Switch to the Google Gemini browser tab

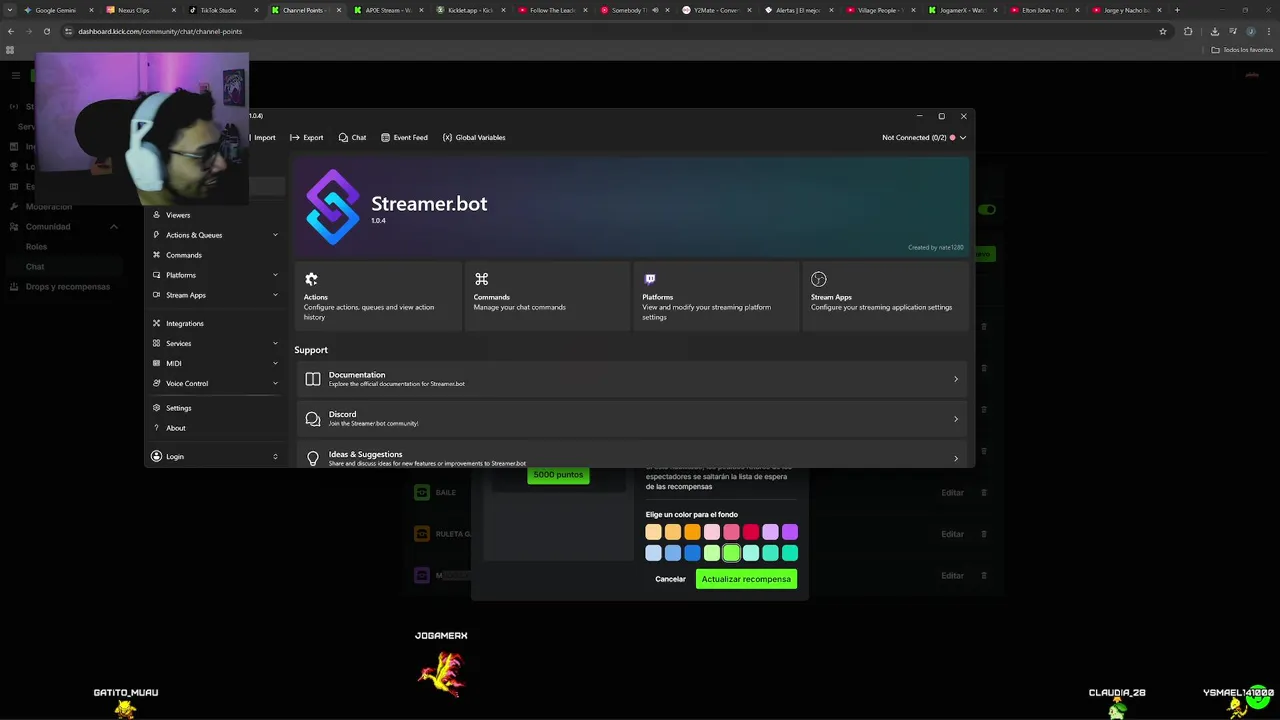pyautogui.click(x=55, y=10)
